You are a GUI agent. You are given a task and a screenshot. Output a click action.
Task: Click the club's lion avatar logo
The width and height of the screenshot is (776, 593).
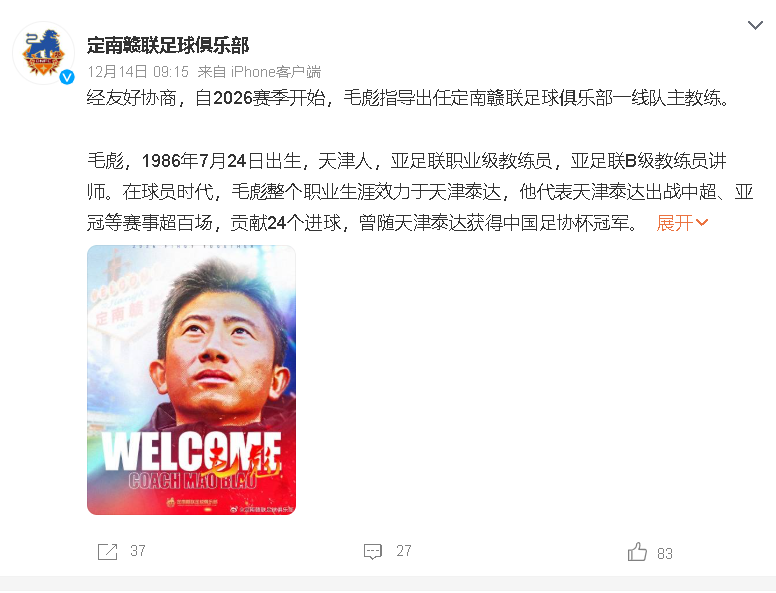click(x=43, y=52)
